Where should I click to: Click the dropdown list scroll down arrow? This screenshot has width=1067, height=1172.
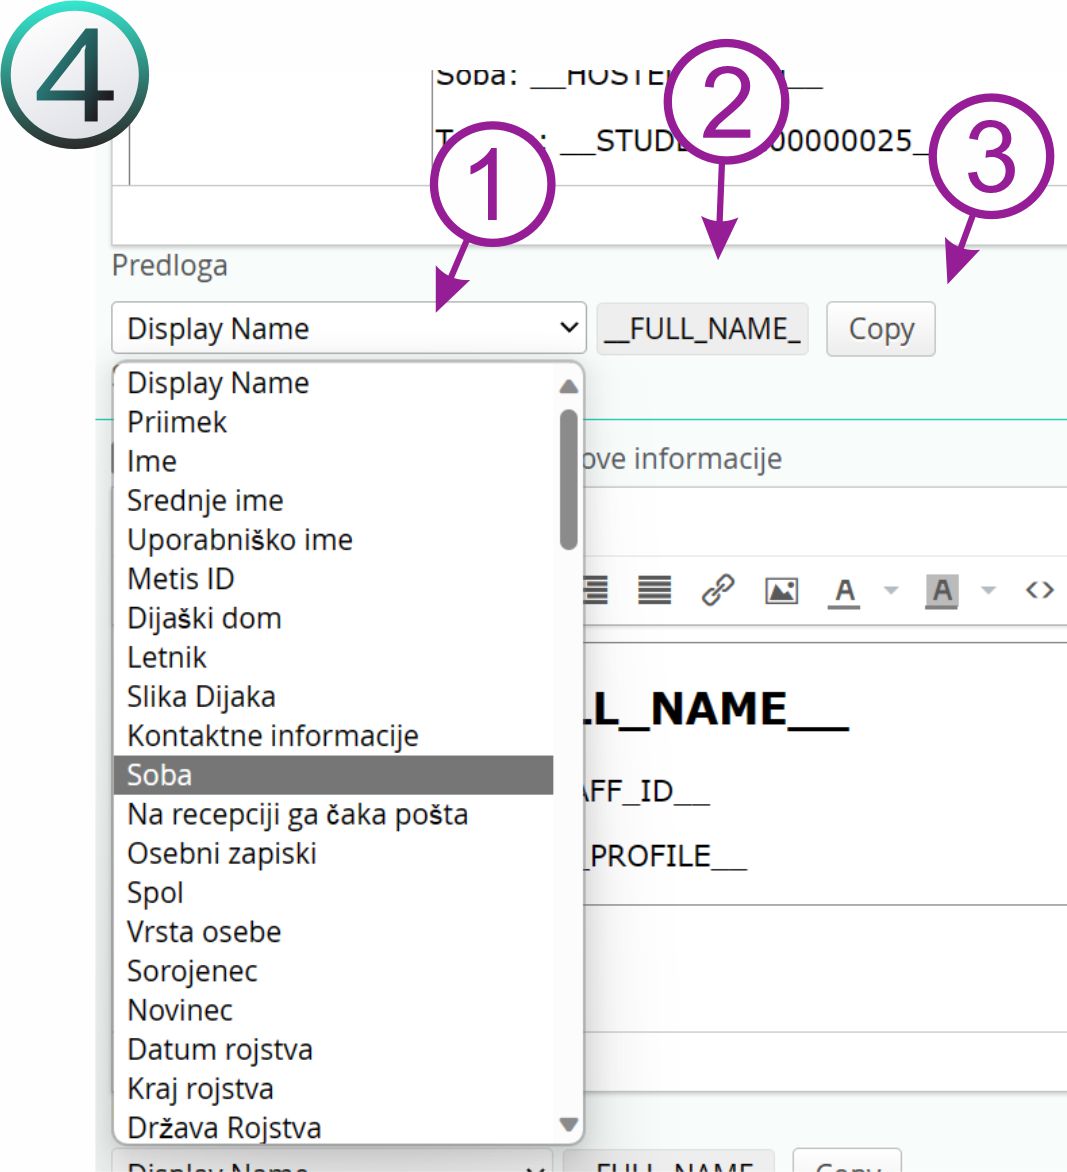[x=568, y=1124]
